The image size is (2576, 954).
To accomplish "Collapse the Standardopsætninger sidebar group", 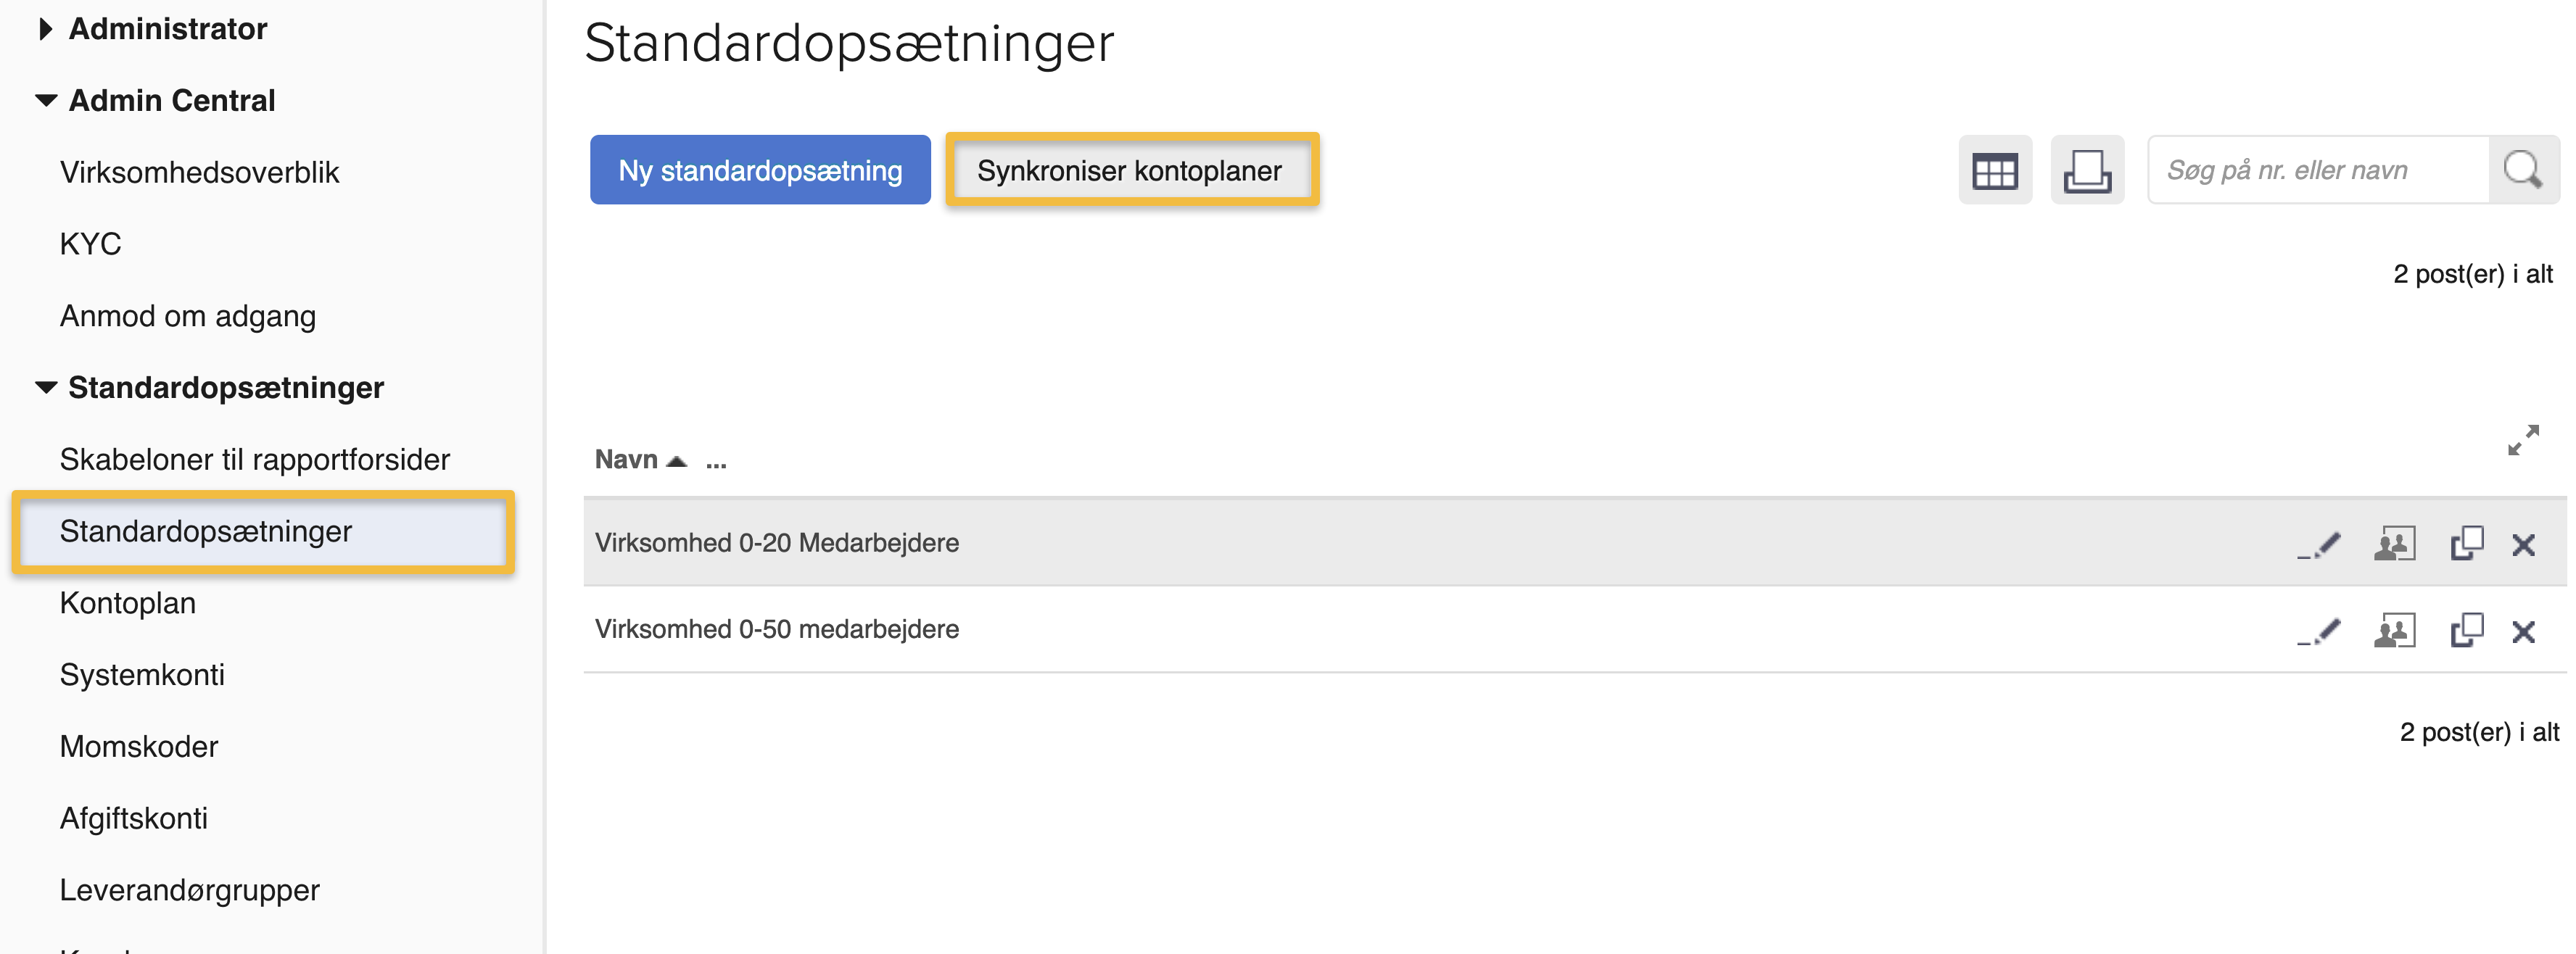I will point(45,388).
